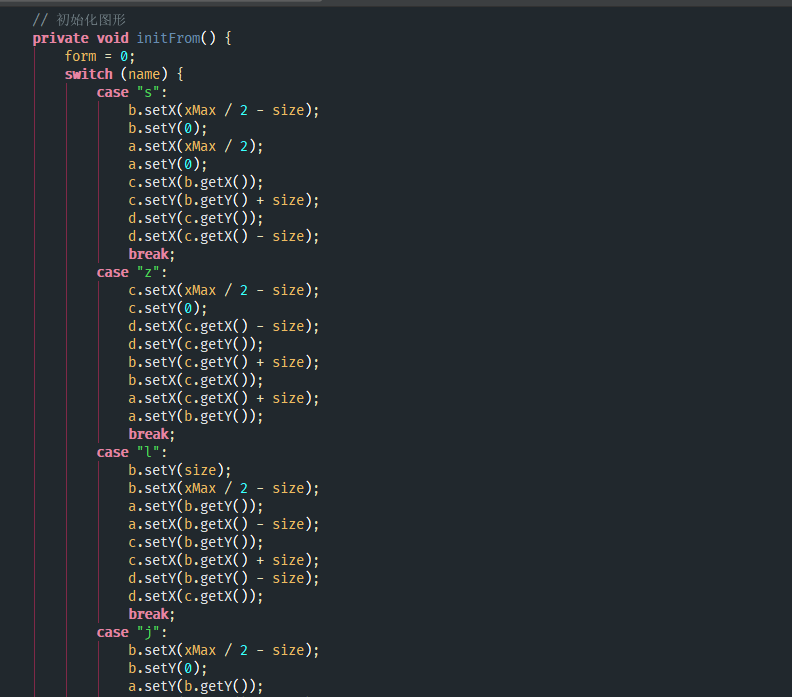The width and height of the screenshot is (792, 697).
Task: Click the c.setY(0); line
Action: pyautogui.click(x=168, y=308)
